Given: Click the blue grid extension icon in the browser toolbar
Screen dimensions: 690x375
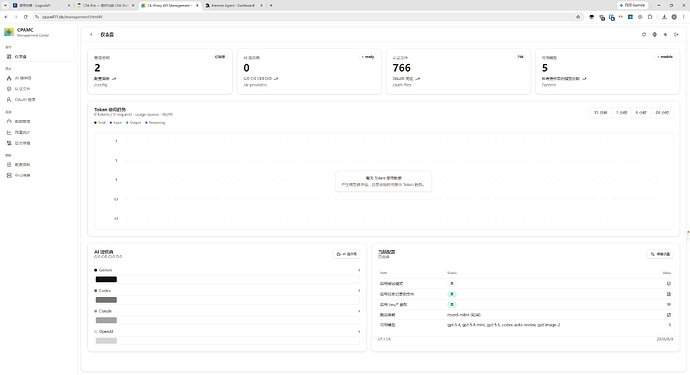Looking at the screenshot, I should pos(630,17).
